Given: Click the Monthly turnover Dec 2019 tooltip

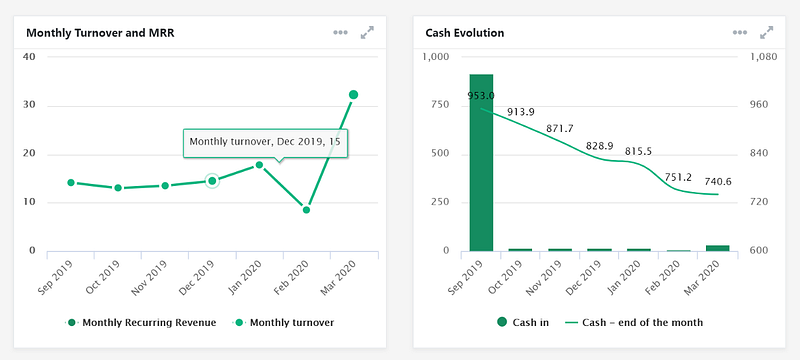Looking at the screenshot, I should click(265, 141).
